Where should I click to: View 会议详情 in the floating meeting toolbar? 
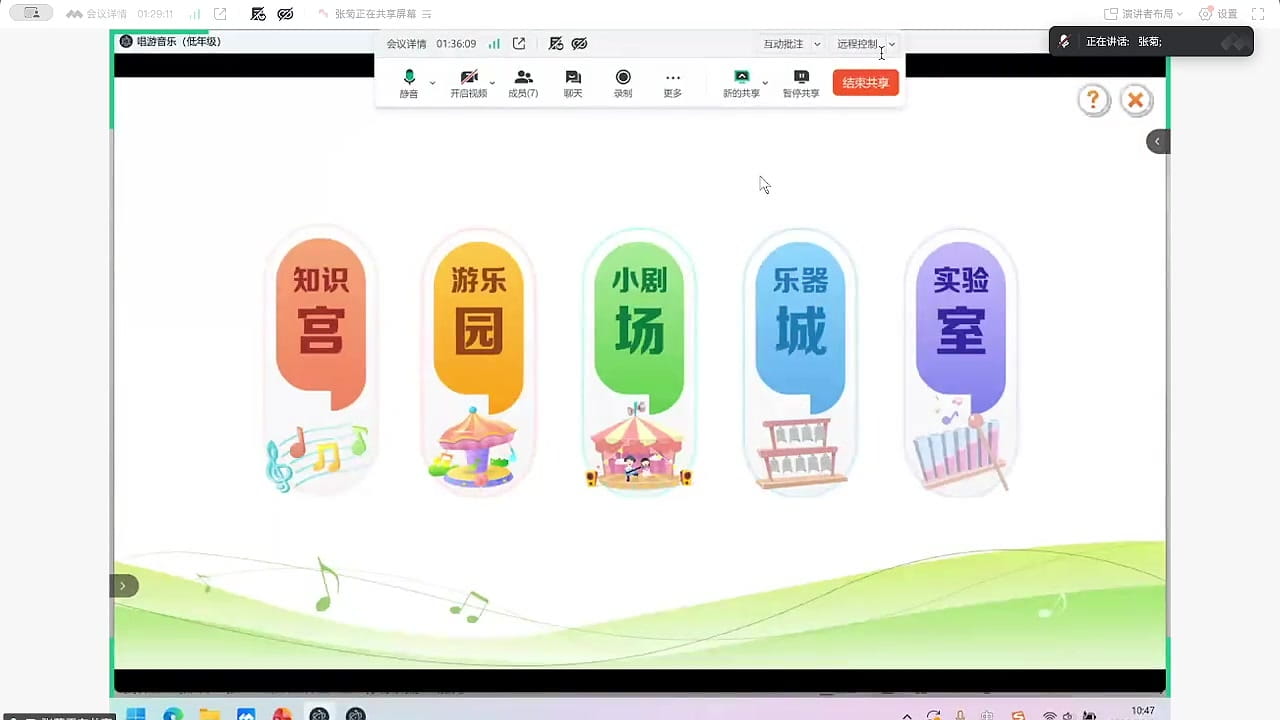(407, 44)
